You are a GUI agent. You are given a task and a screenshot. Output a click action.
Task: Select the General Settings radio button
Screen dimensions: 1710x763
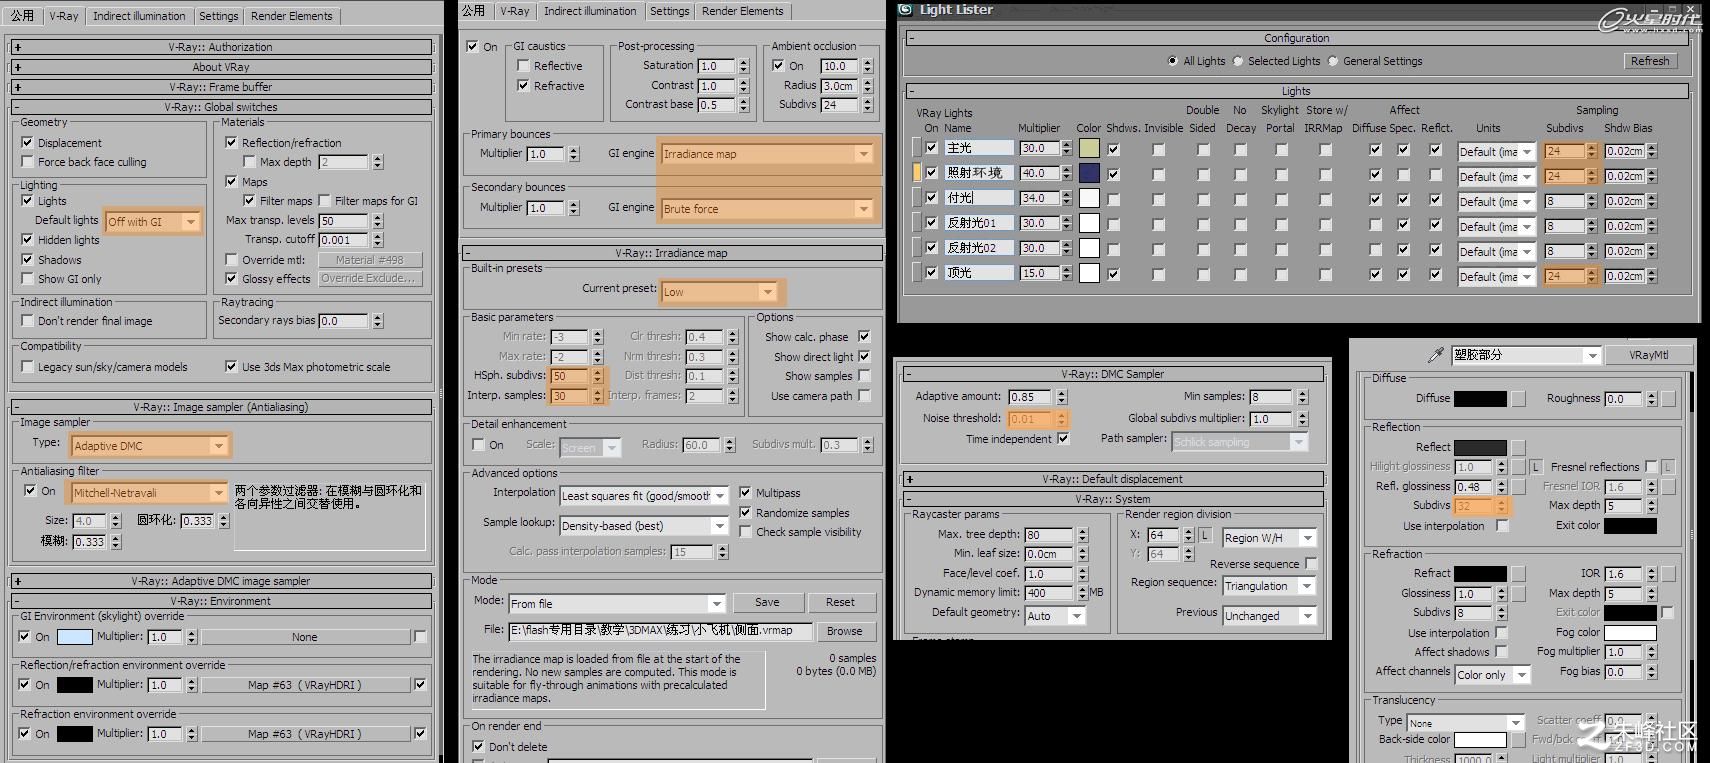click(x=1333, y=61)
